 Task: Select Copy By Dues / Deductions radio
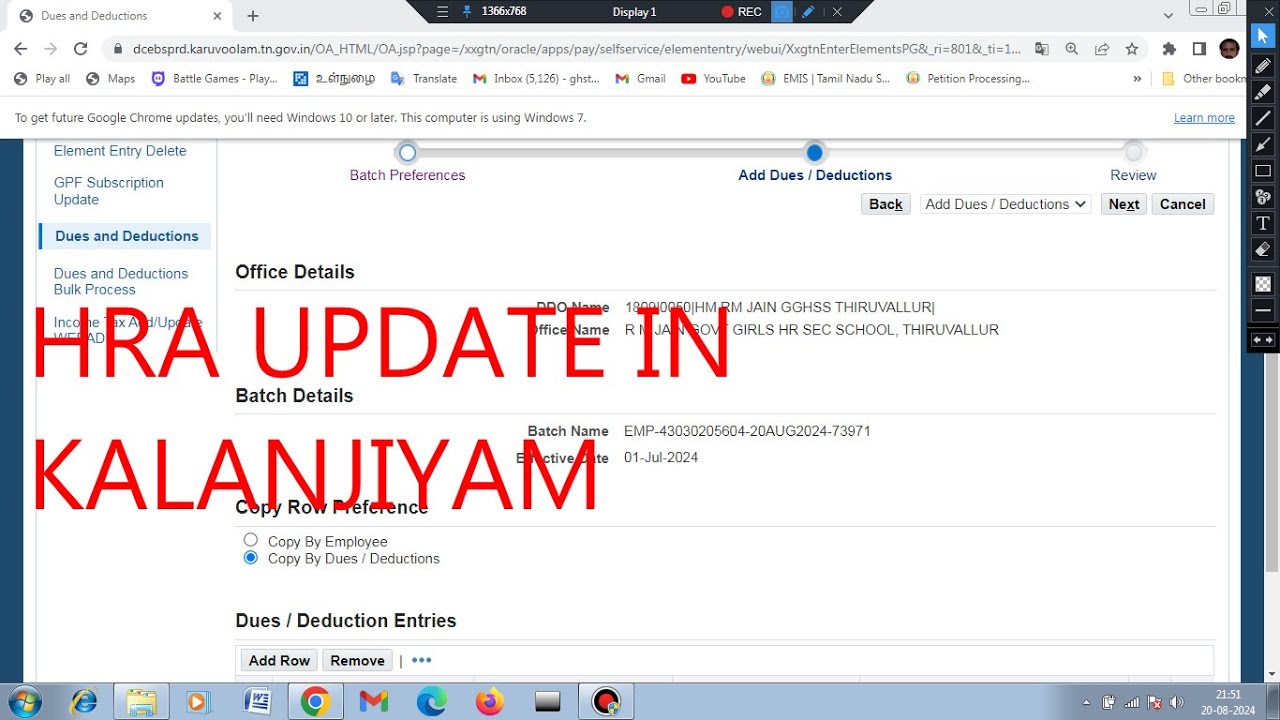251,557
